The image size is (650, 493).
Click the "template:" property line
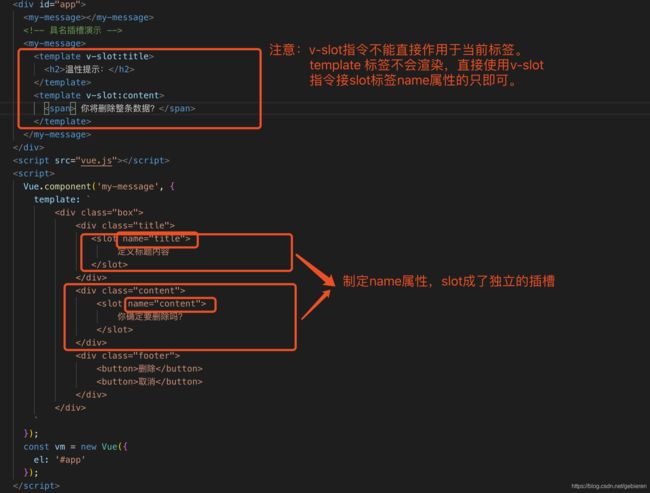[x=57, y=199]
